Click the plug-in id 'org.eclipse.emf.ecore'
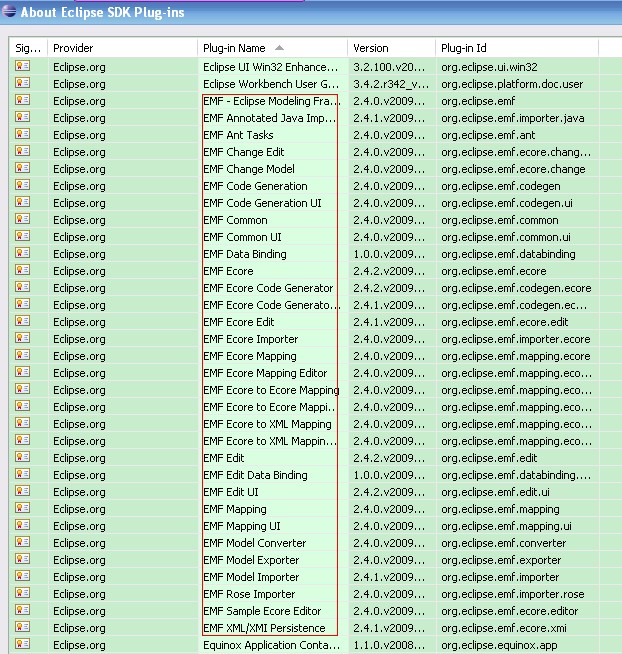 [494, 271]
